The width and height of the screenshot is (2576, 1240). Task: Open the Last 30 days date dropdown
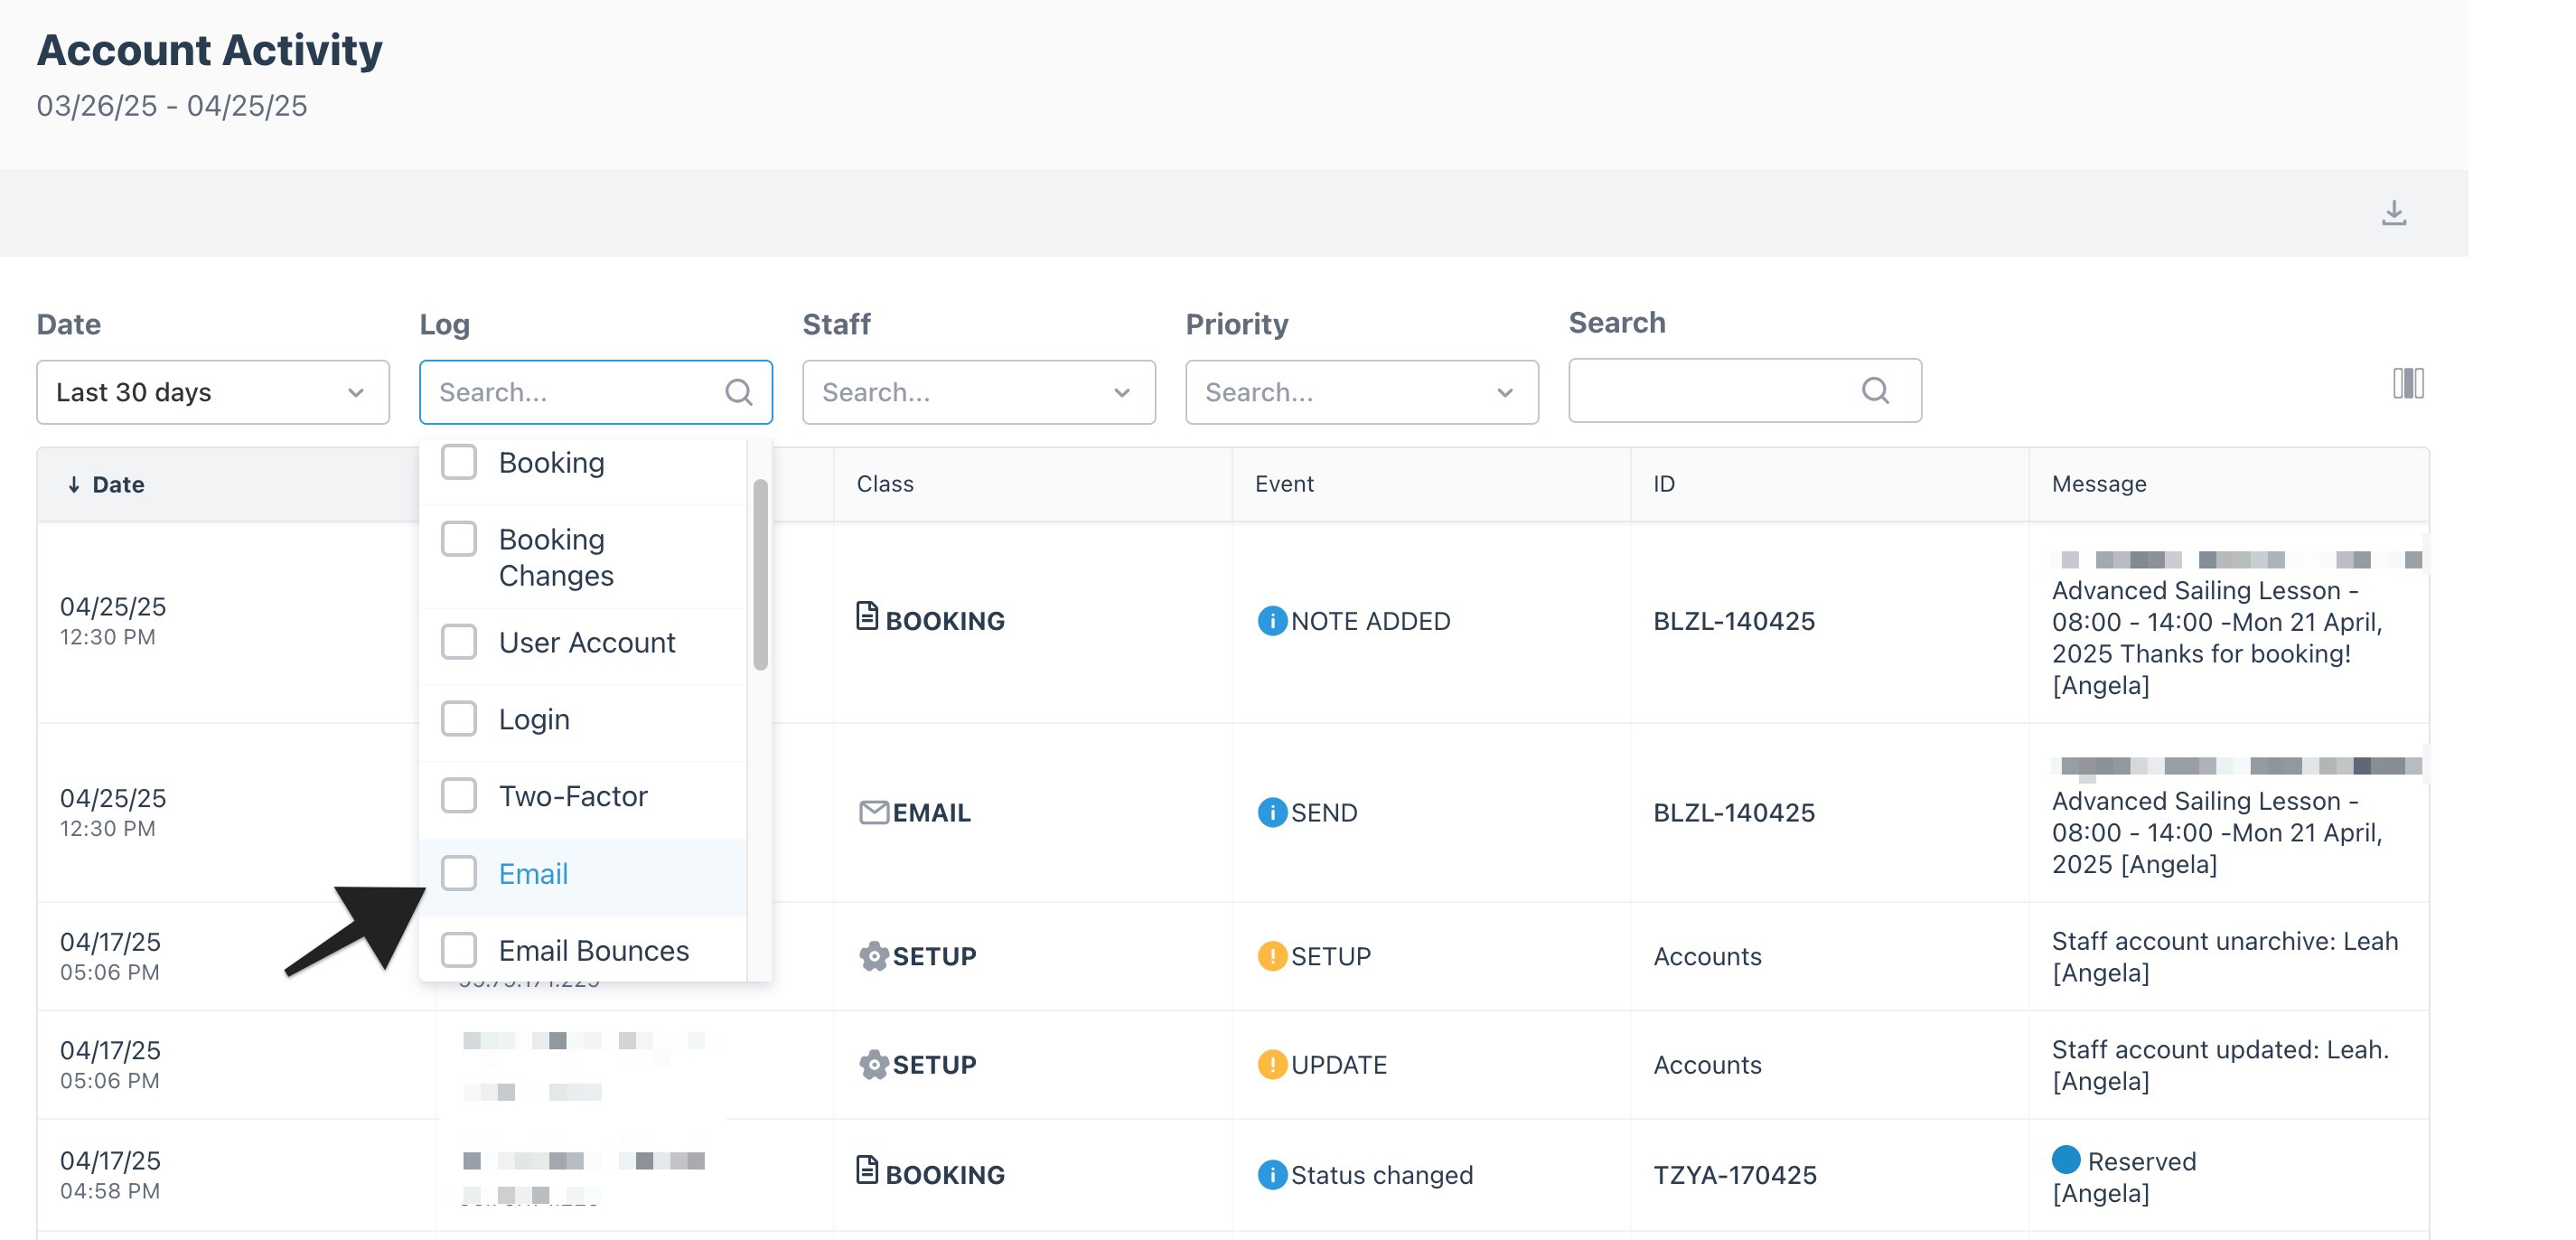pos(213,392)
